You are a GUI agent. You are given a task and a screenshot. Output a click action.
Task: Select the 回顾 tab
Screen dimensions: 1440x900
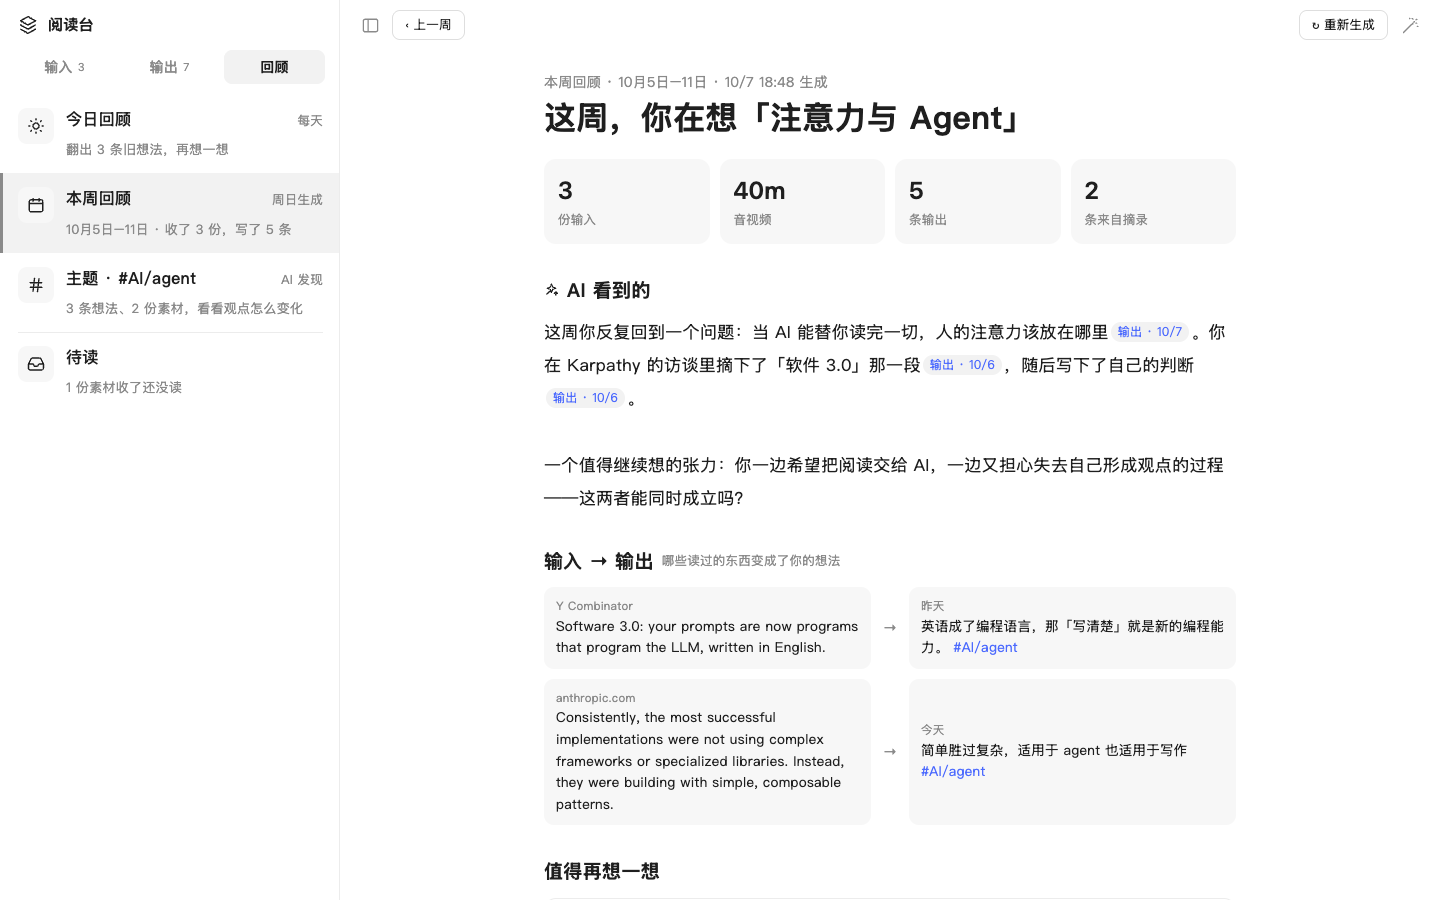click(274, 67)
